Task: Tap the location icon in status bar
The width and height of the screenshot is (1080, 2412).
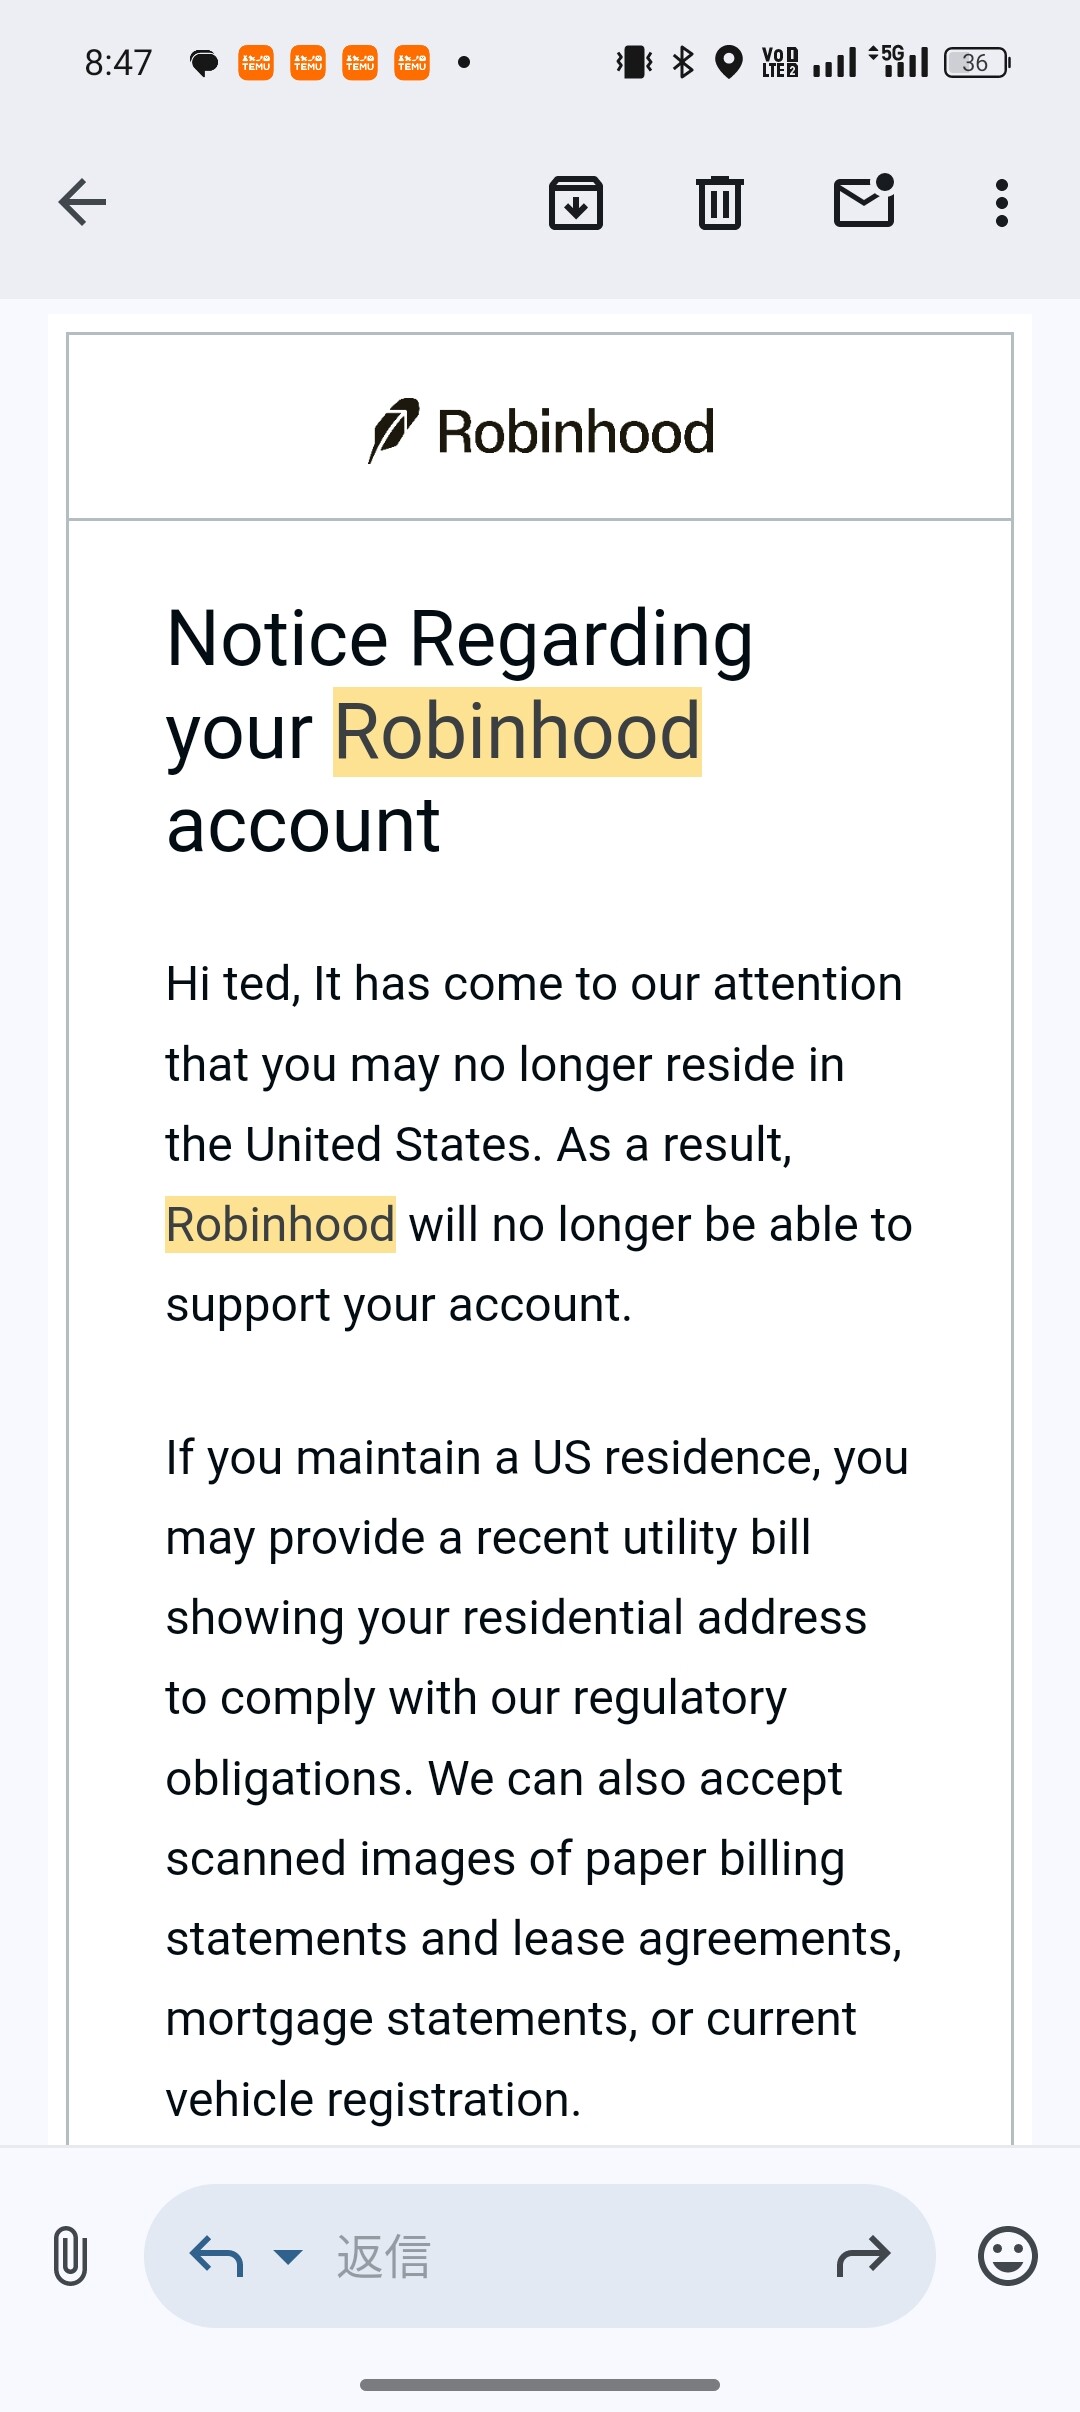Action: pyautogui.click(x=730, y=63)
